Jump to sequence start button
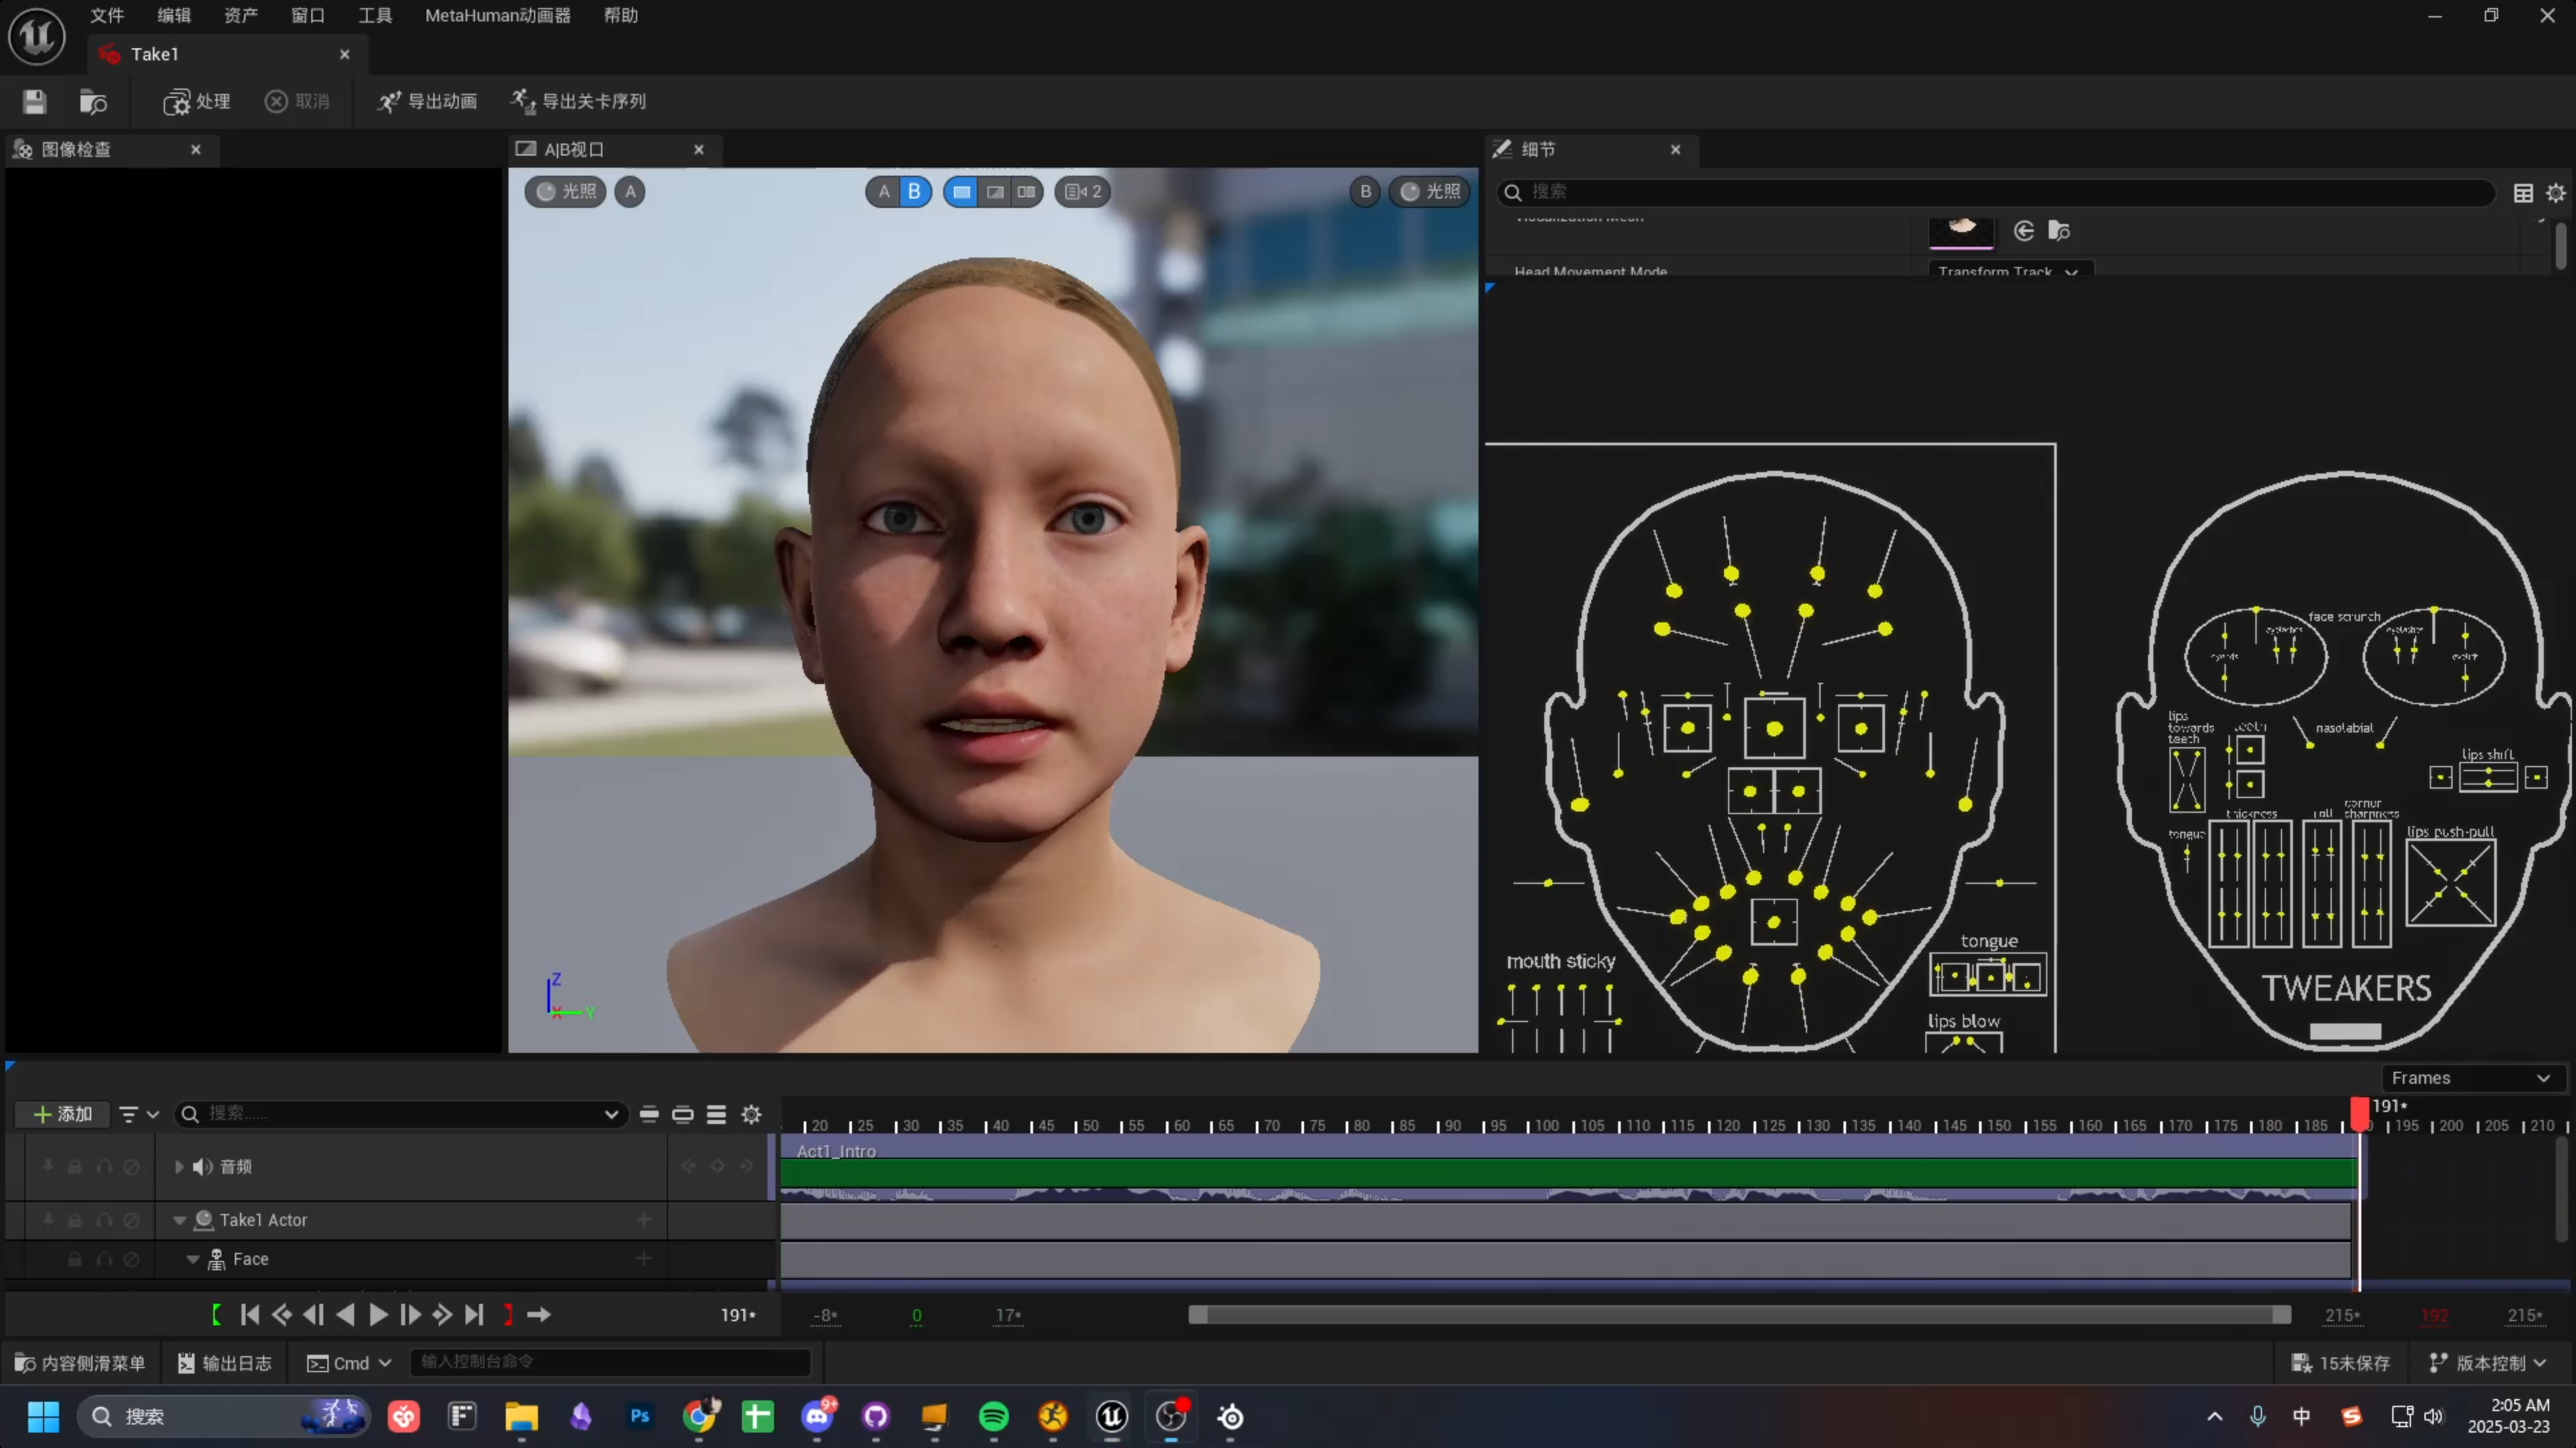This screenshot has width=2576, height=1448. coord(250,1315)
